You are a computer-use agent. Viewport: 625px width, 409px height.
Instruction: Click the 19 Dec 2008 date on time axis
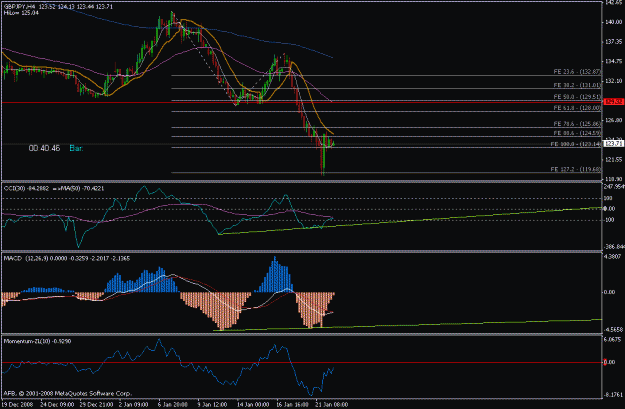[17, 405]
